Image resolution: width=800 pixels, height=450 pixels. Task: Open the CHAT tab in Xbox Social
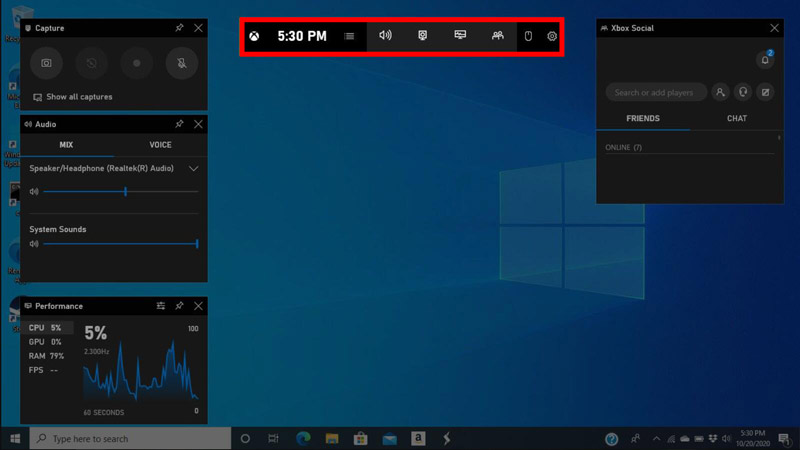tap(737, 118)
